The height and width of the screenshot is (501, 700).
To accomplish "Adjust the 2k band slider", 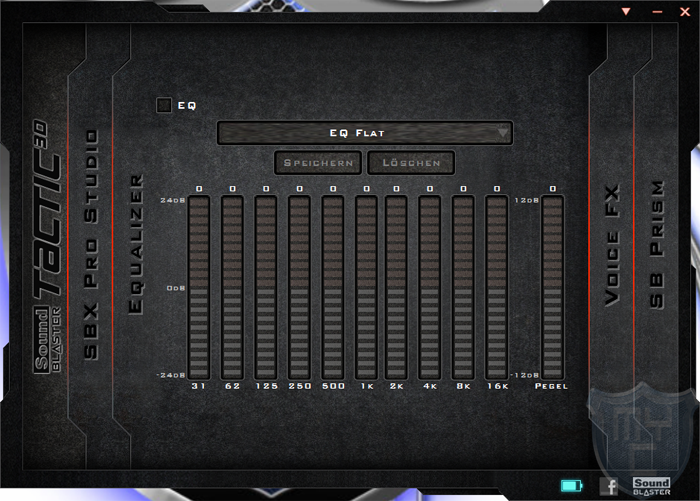I will [x=396, y=287].
